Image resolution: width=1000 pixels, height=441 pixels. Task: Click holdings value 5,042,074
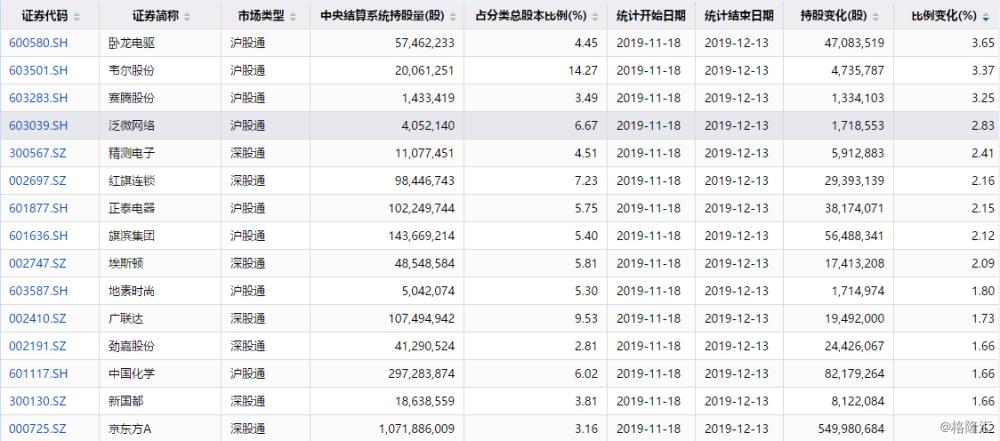tap(427, 291)
